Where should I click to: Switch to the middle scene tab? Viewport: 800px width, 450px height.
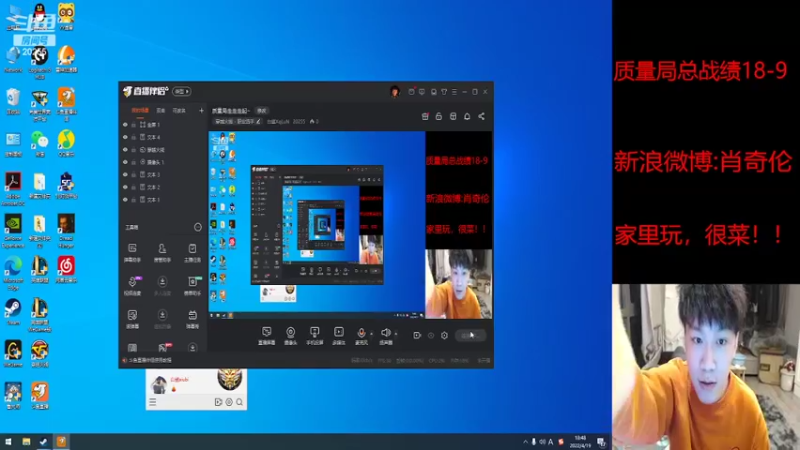161,110
